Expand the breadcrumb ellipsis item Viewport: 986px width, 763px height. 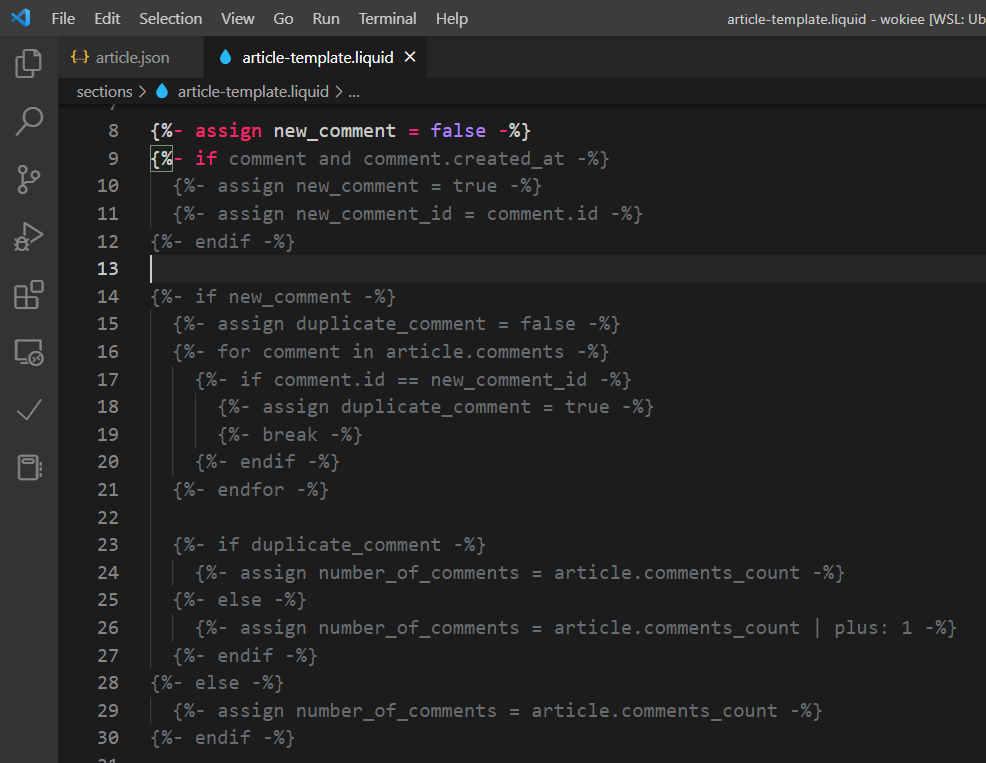coord(354,92)
